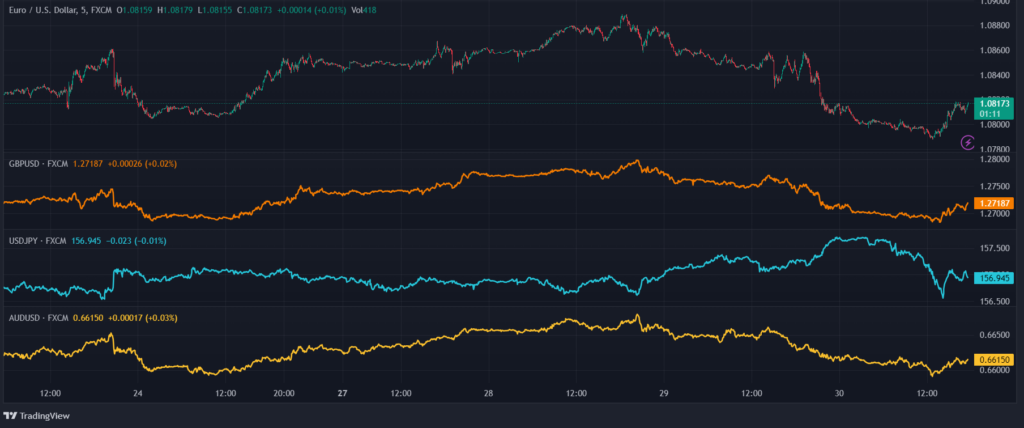Click the 1.07800 price scale tick
Image resolution: width=1024 pixels, height=428 pixels.
[993, 150]
